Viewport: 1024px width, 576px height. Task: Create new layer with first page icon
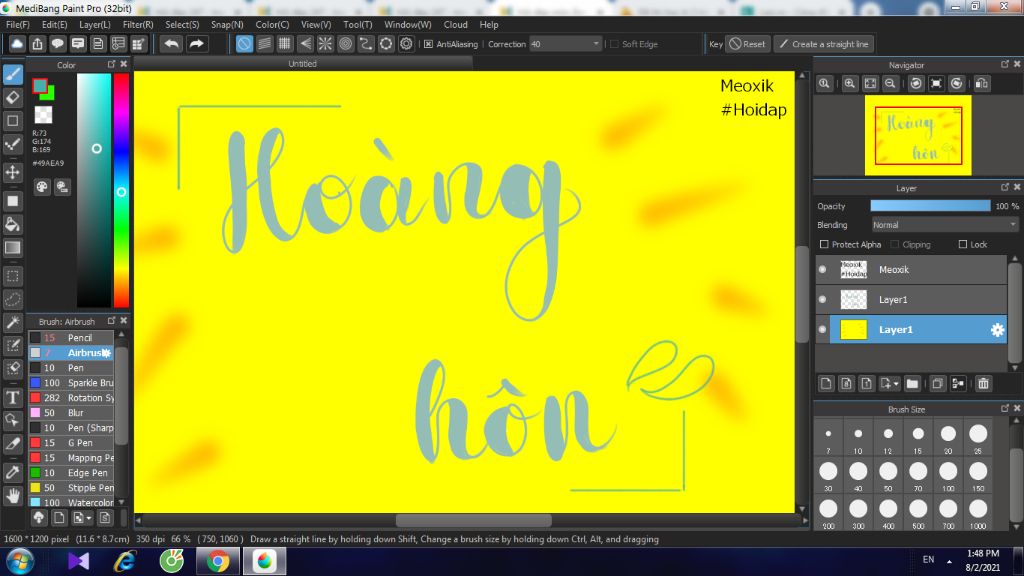coord(826,383)
